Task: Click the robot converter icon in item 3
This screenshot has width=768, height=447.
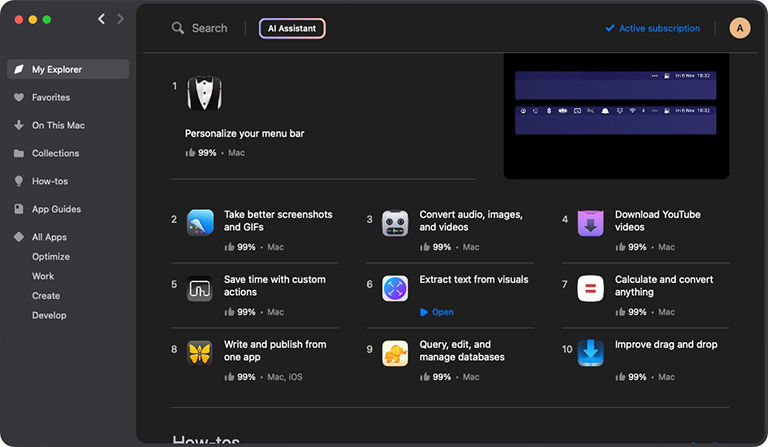Action: (395, 223)
